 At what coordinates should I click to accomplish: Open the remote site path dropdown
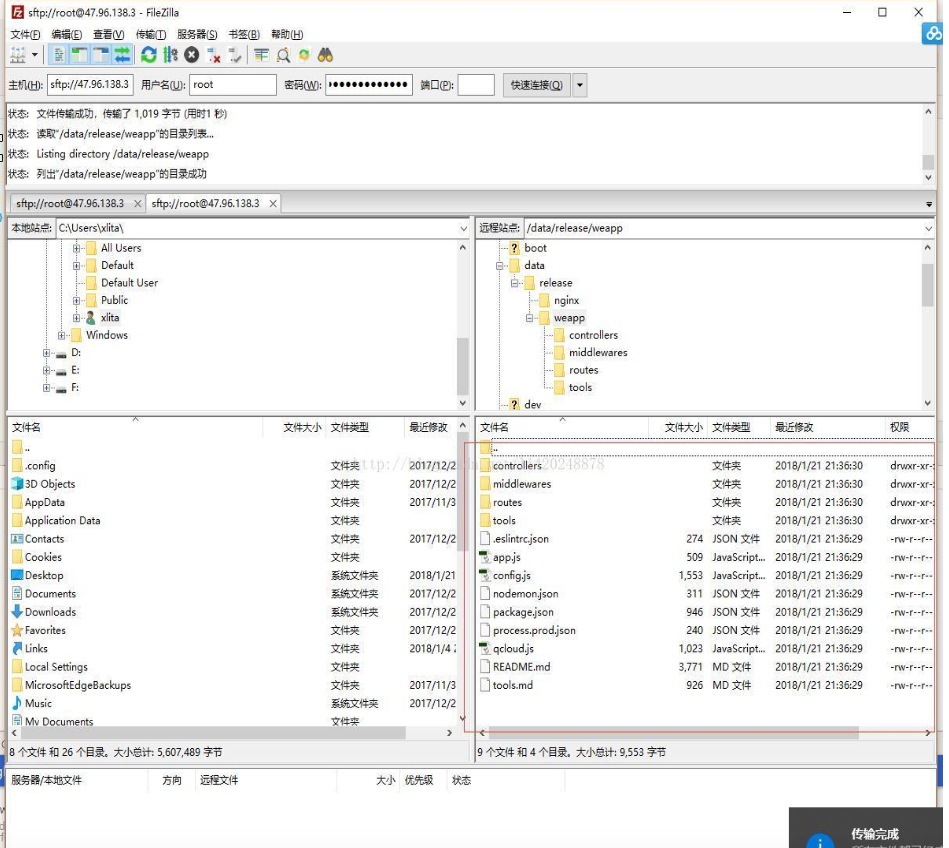[x=928, y=228]
